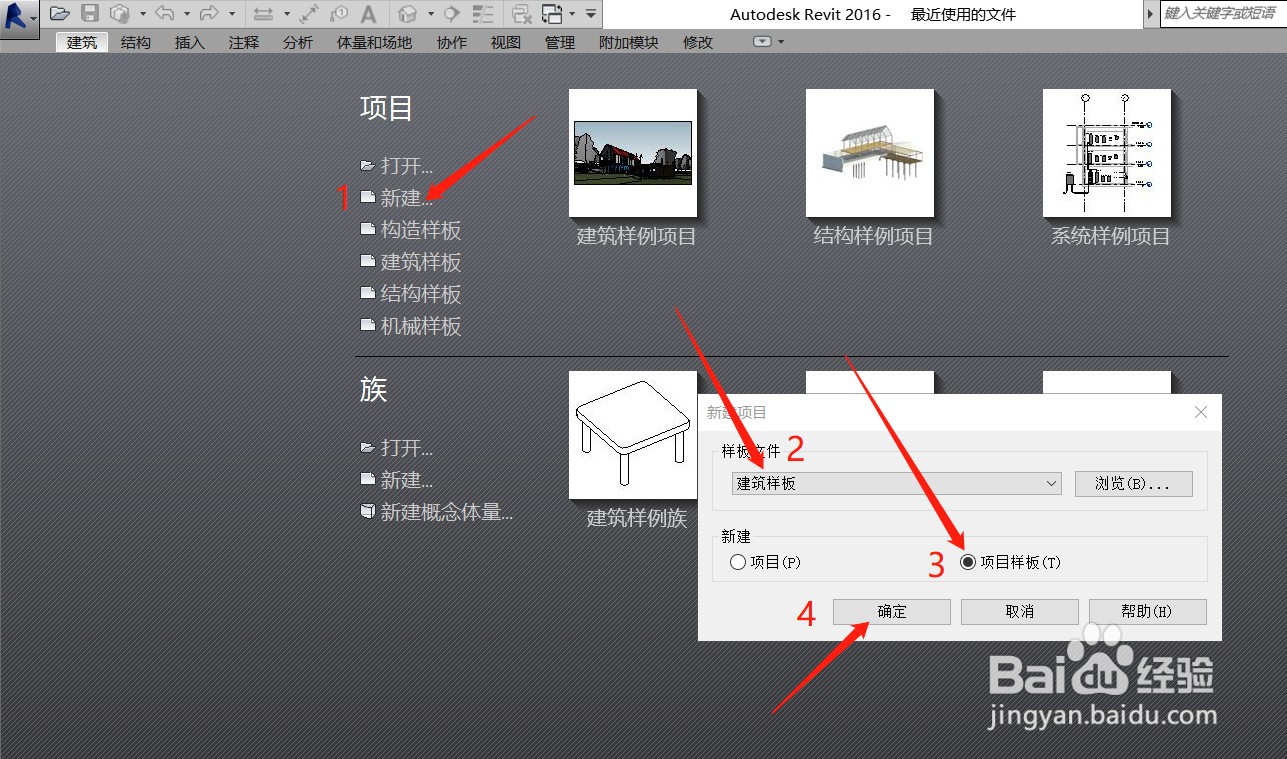Image resolution: width=1287 pixels, height=759 pixels.
Task: Open the 系统样例项目 thumbnail
Action: click(1107, 153)
